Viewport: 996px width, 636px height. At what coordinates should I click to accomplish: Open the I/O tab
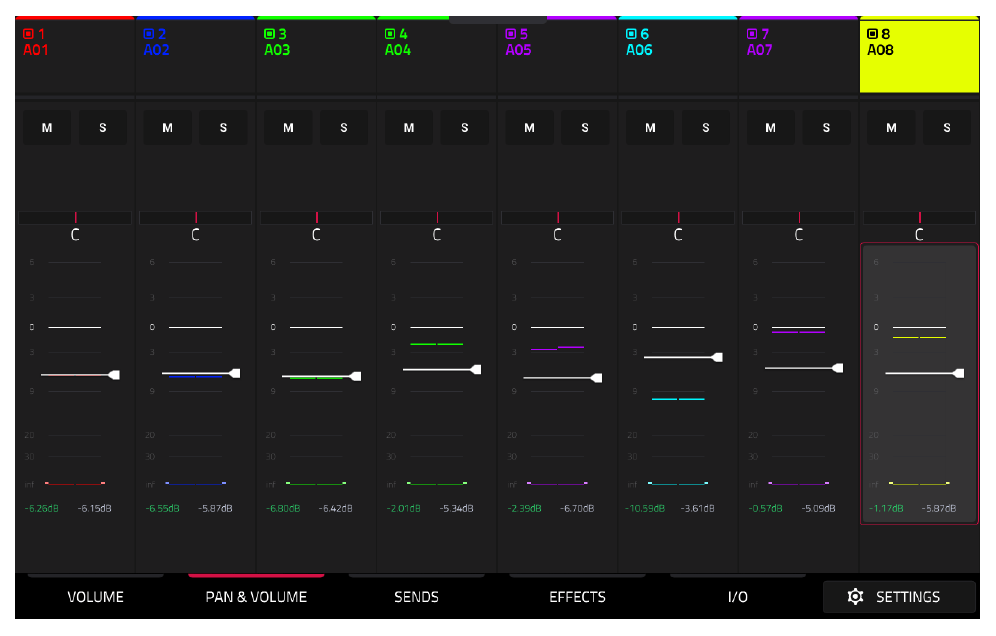click(738, 597)
